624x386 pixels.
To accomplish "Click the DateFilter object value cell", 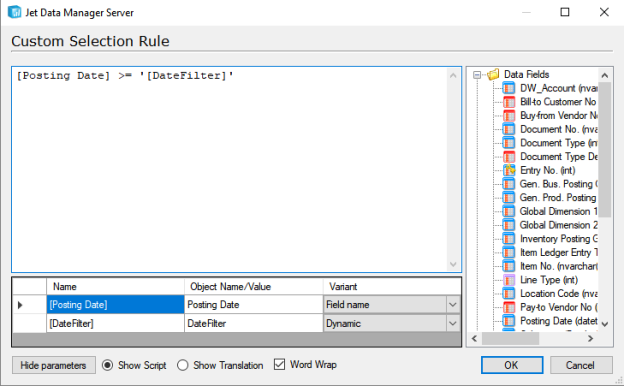I will tap(254, 324).
